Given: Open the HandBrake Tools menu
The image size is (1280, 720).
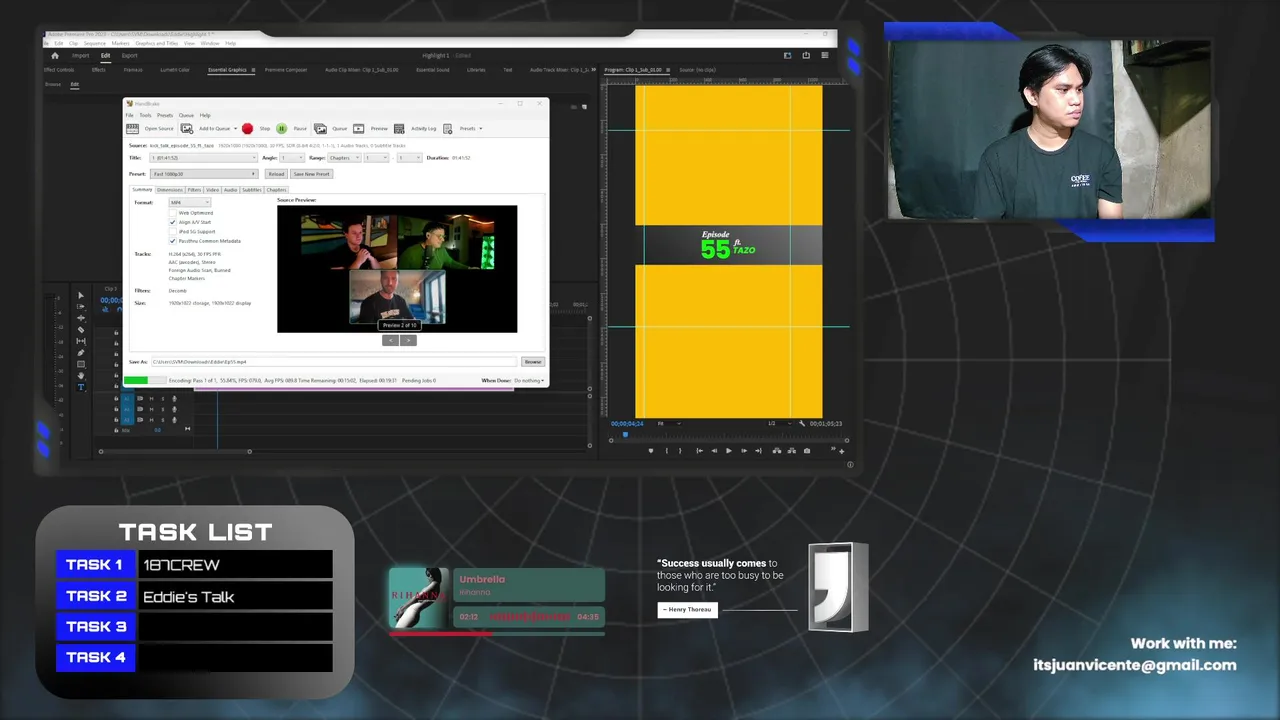Looking at the screenshot, I should (x=145, y=115).
